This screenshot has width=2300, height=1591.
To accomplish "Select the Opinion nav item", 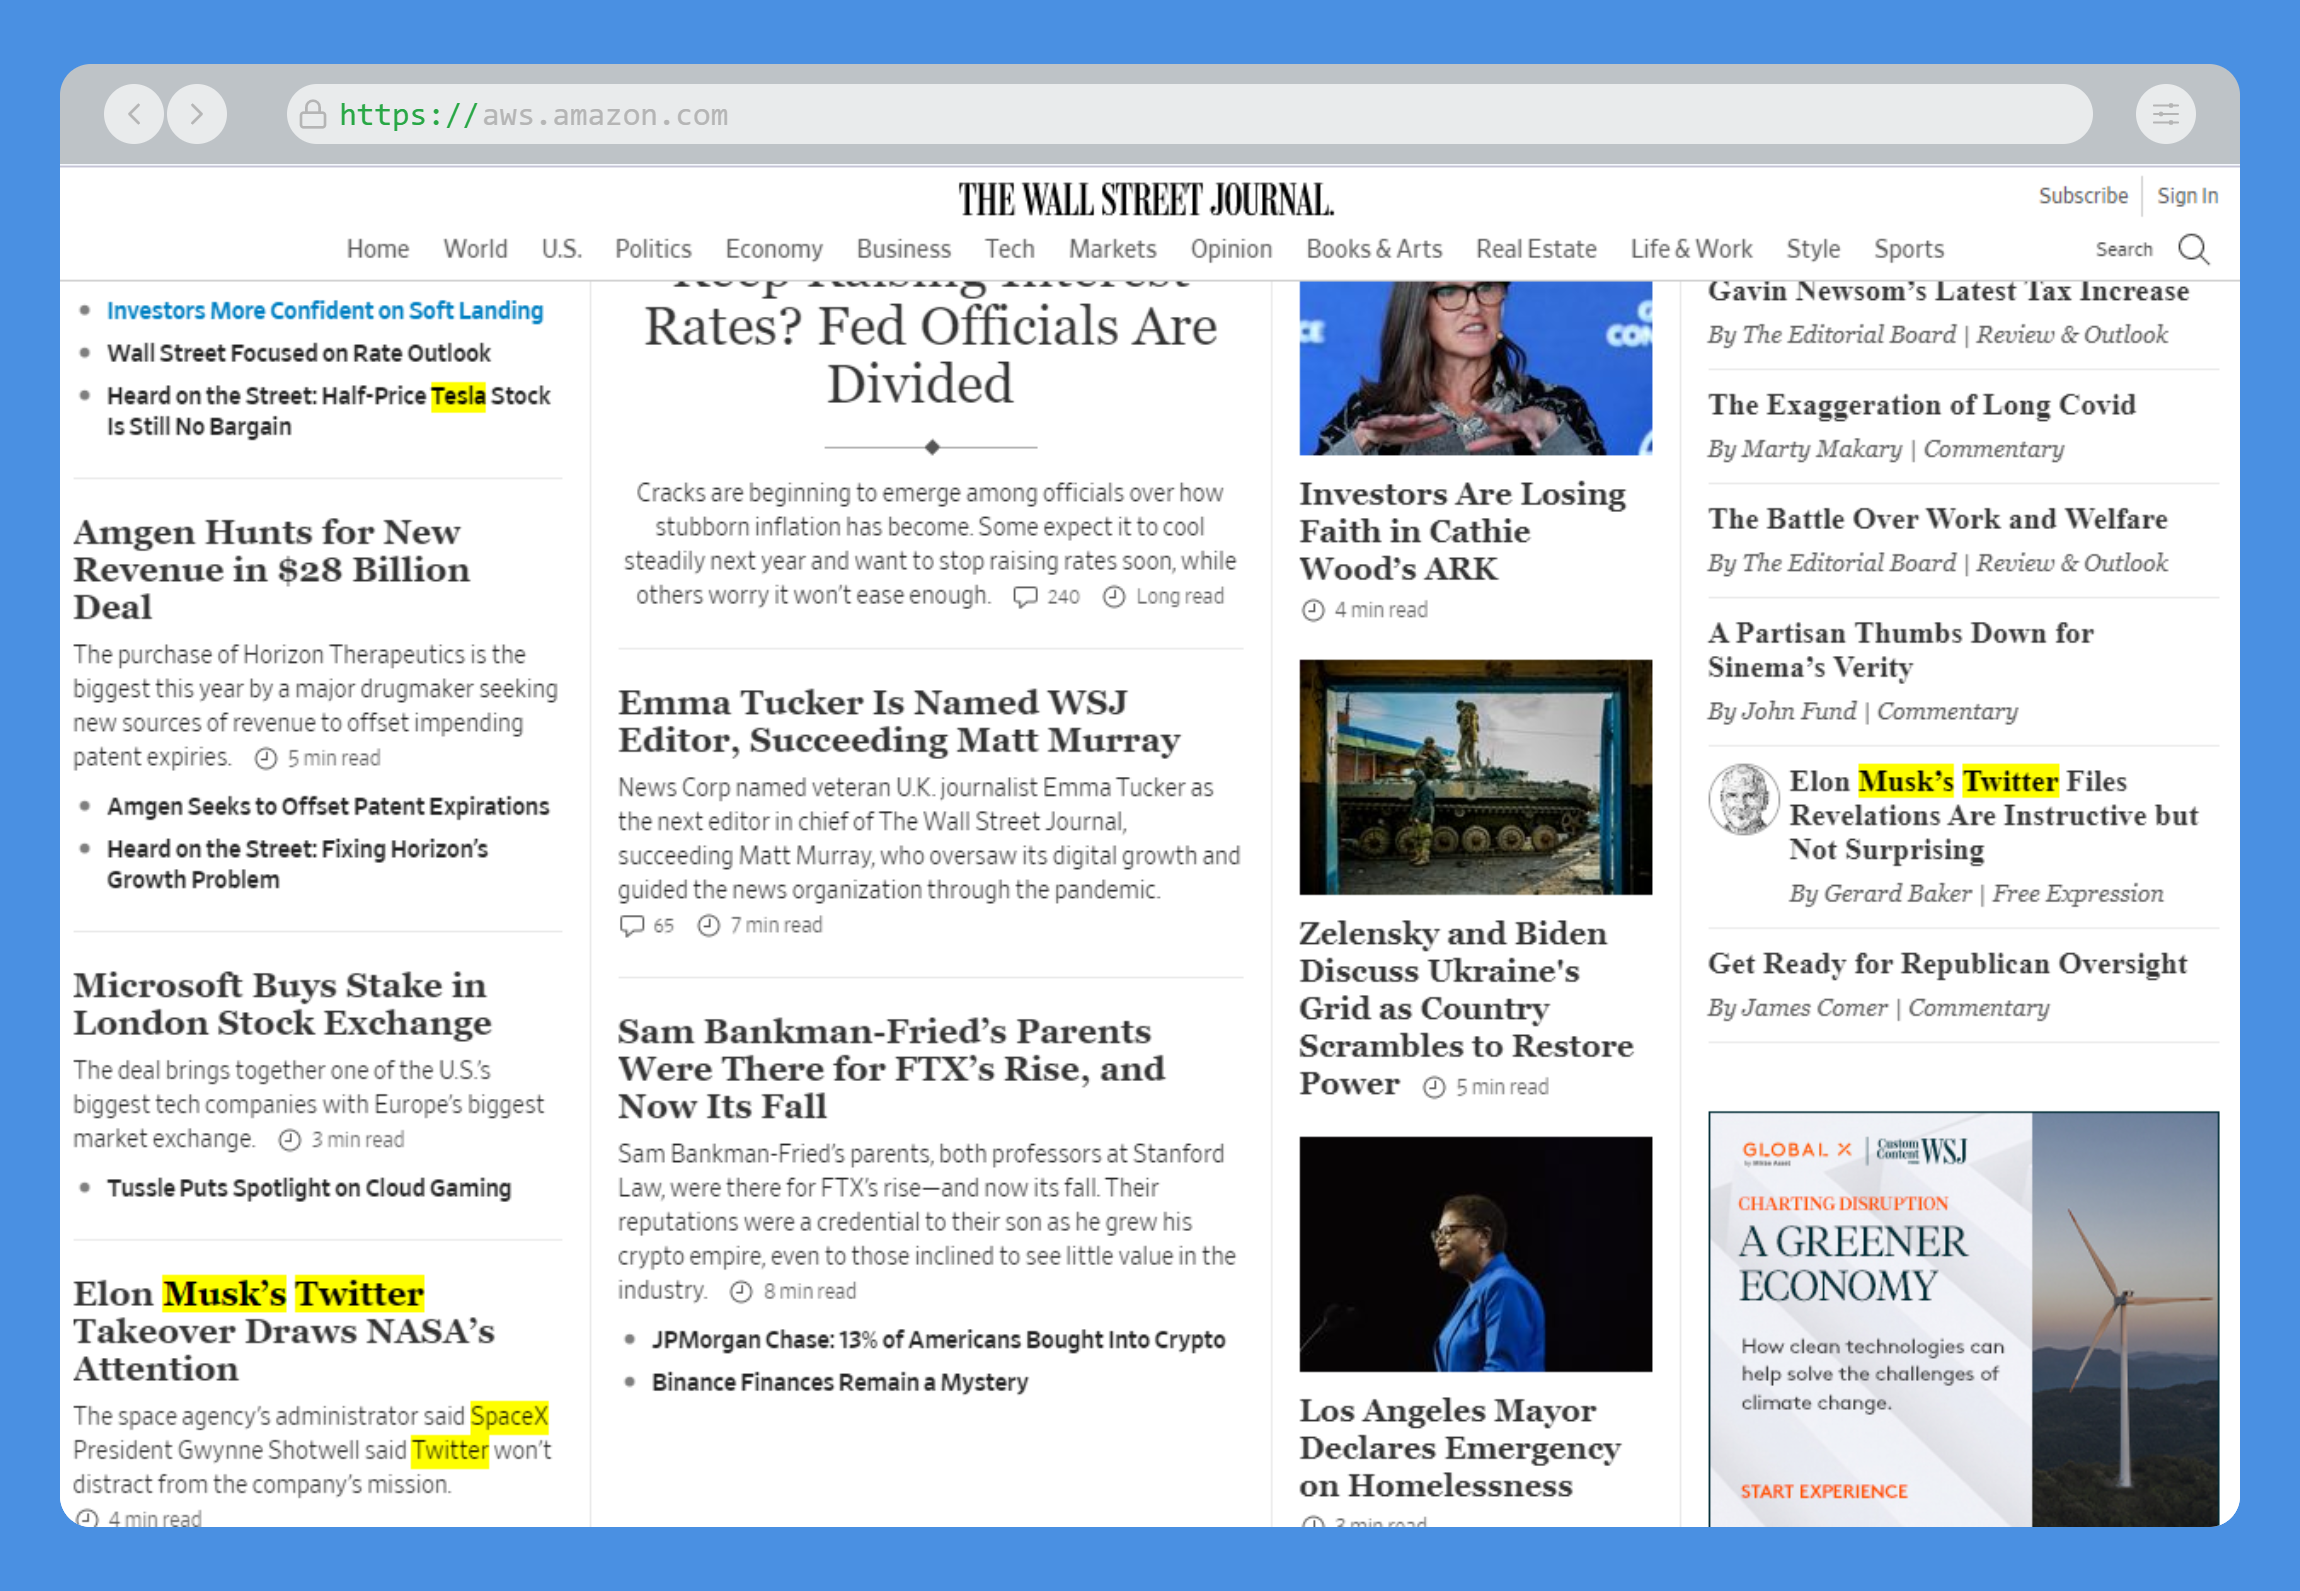I will tap(1231, 249).
